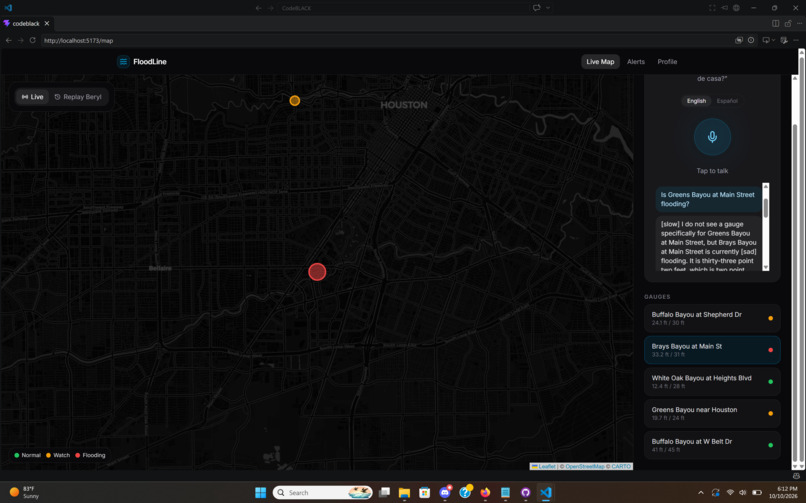The height and width of the screenshot is (503, 806).
Task: Open the circular target icon in browser toolbar
Action: pyautogui.click(x=751, y=40)
